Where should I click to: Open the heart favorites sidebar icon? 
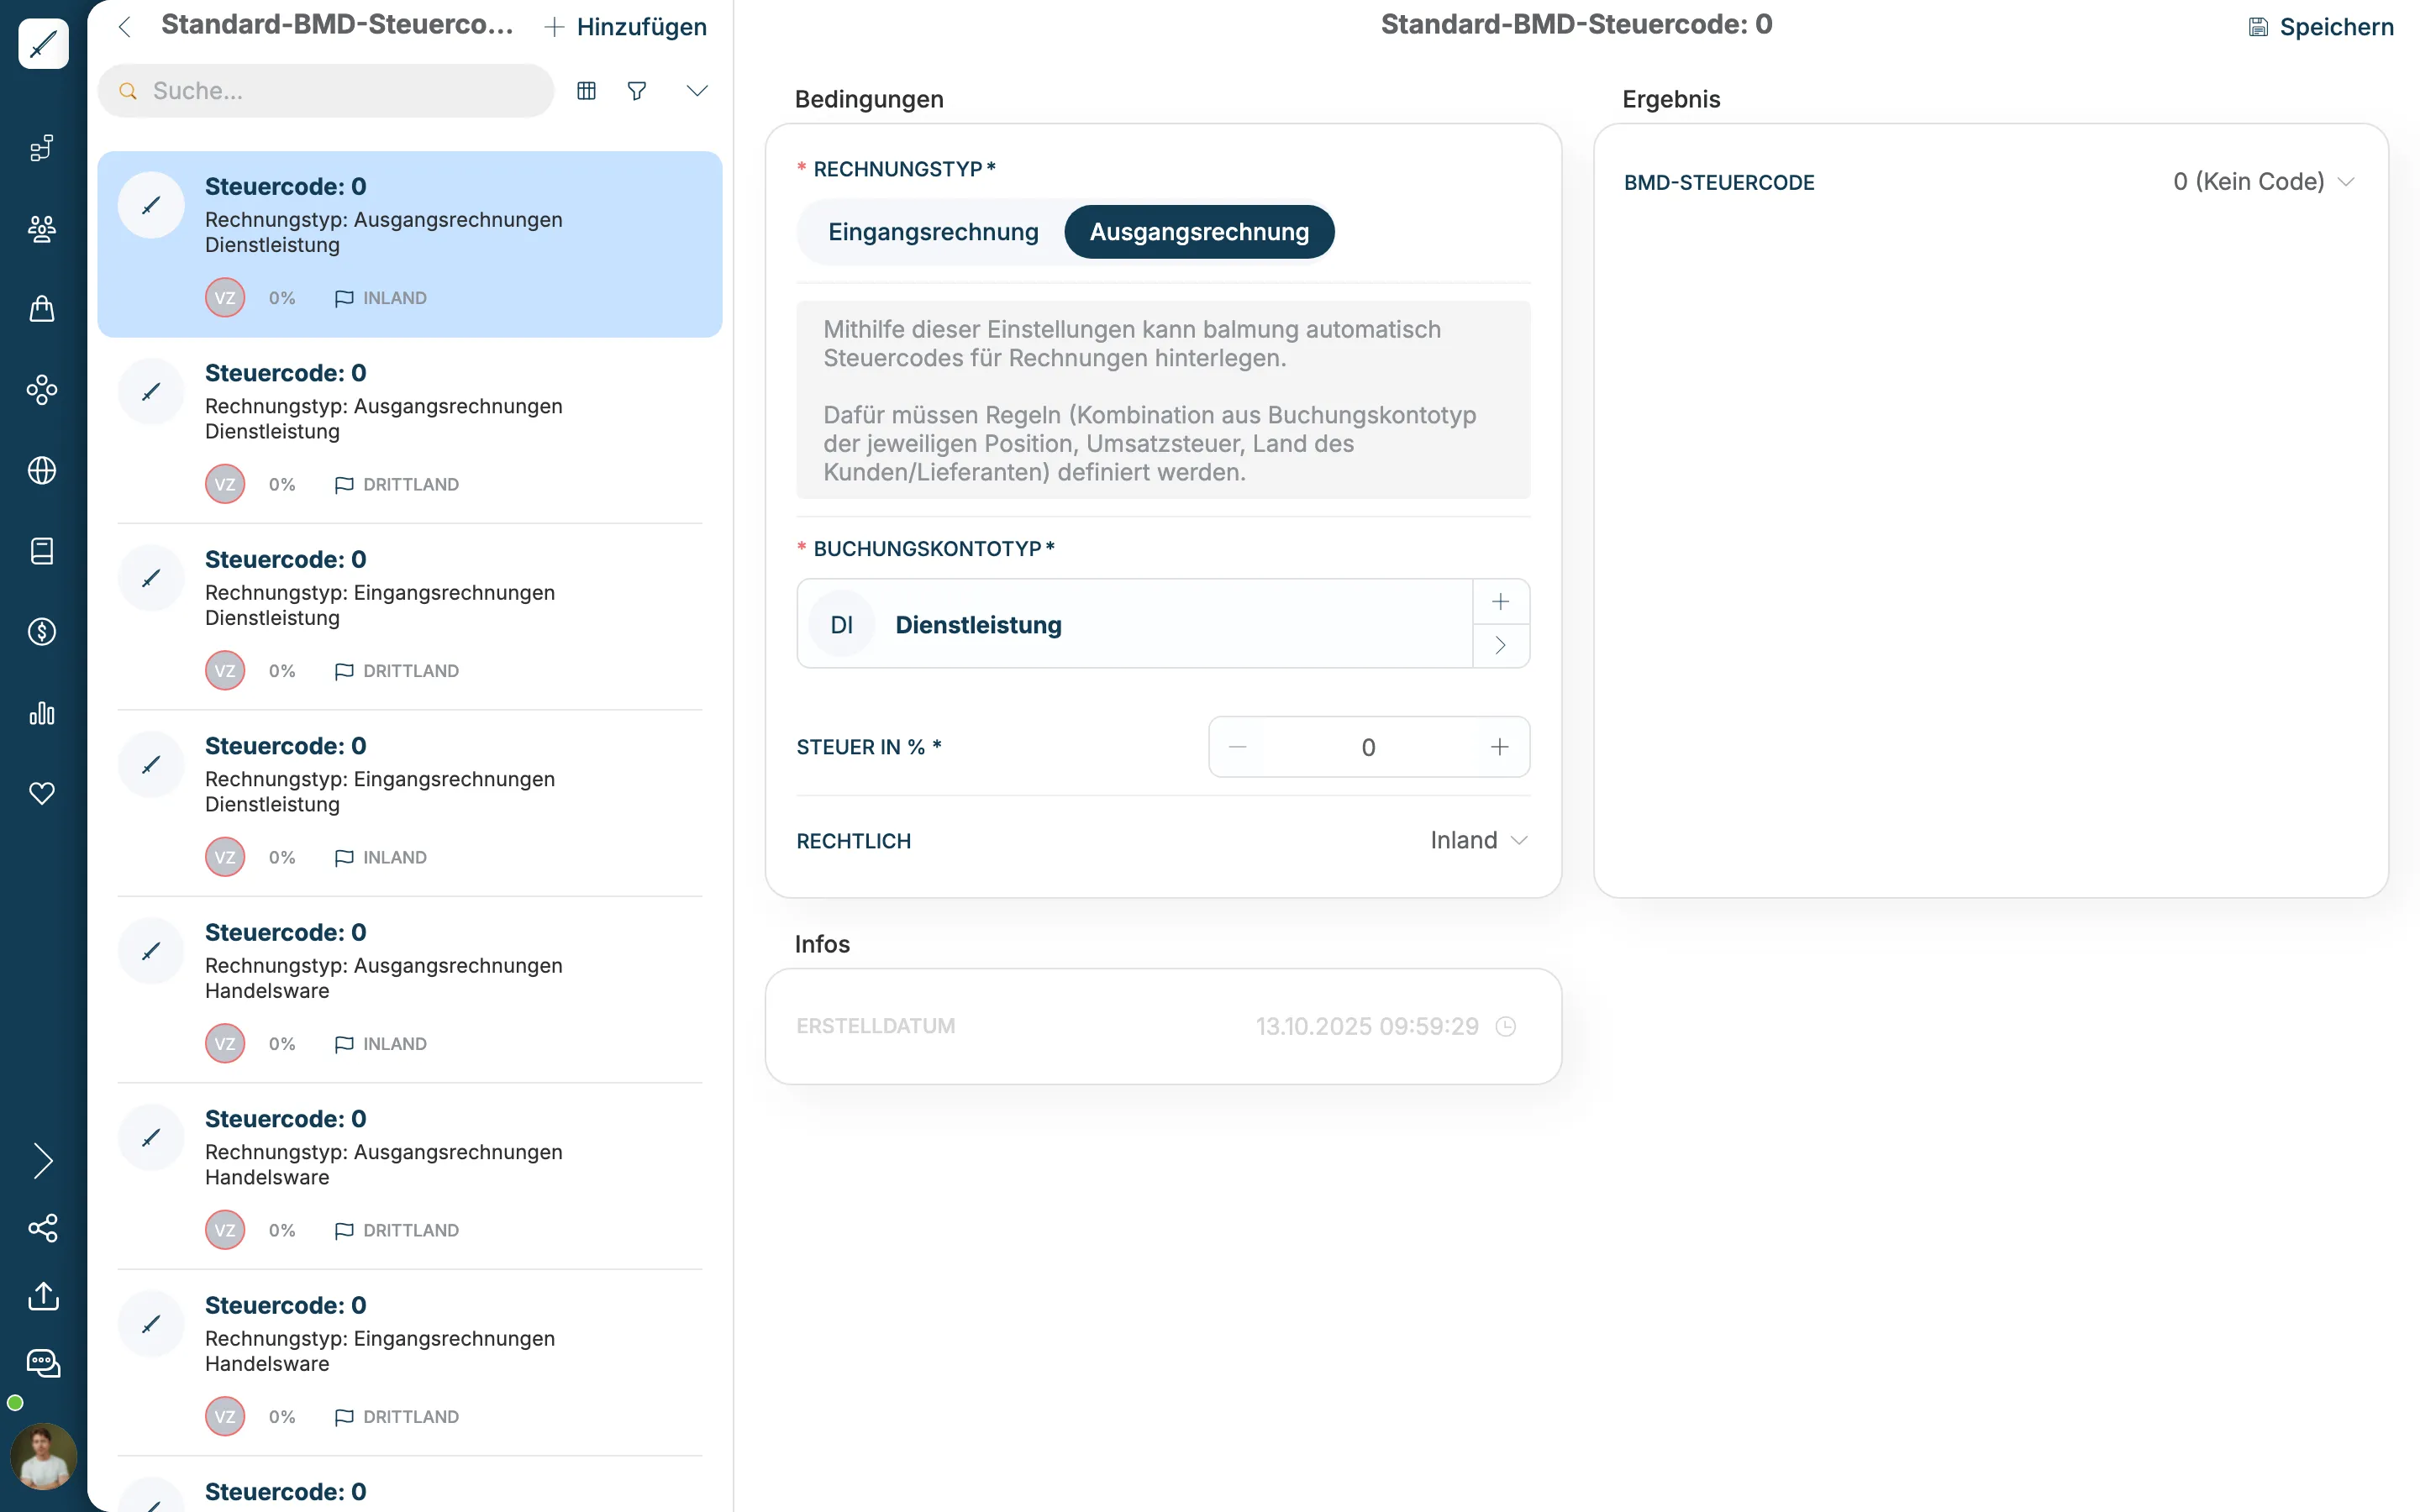point(42,793)
